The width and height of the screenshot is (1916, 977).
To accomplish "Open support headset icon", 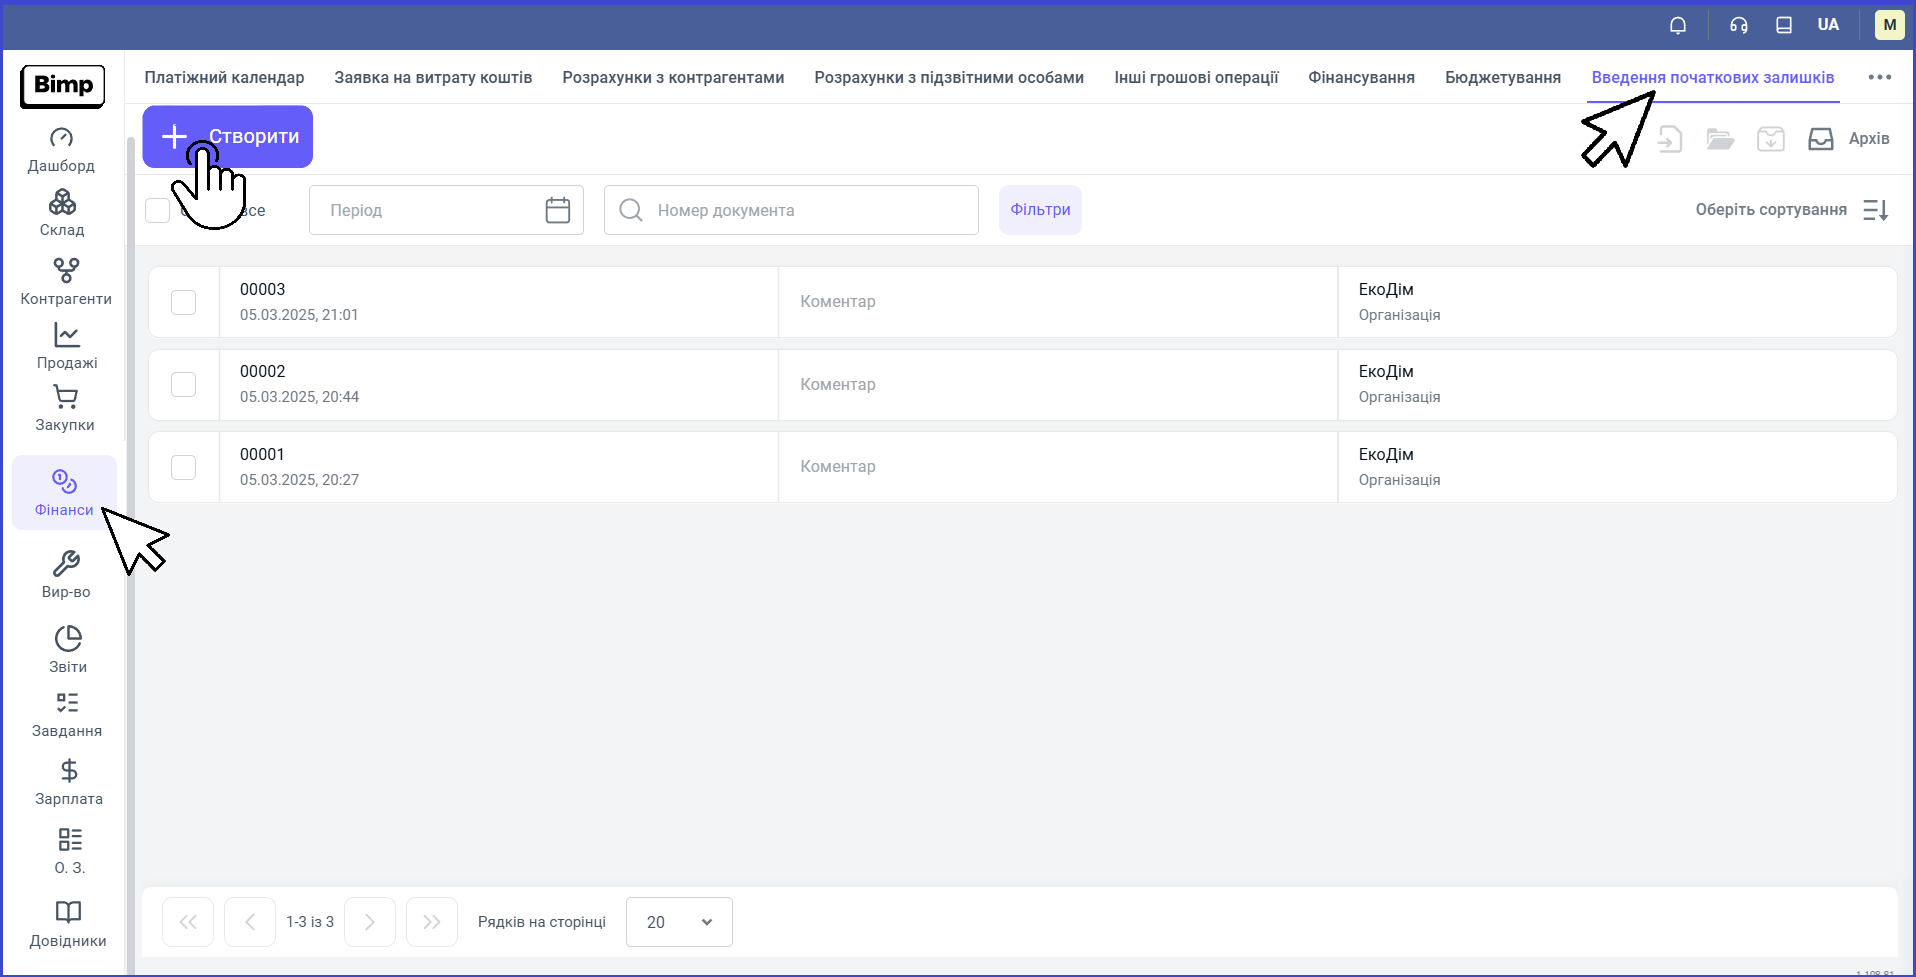I will tap(1739, 25).
